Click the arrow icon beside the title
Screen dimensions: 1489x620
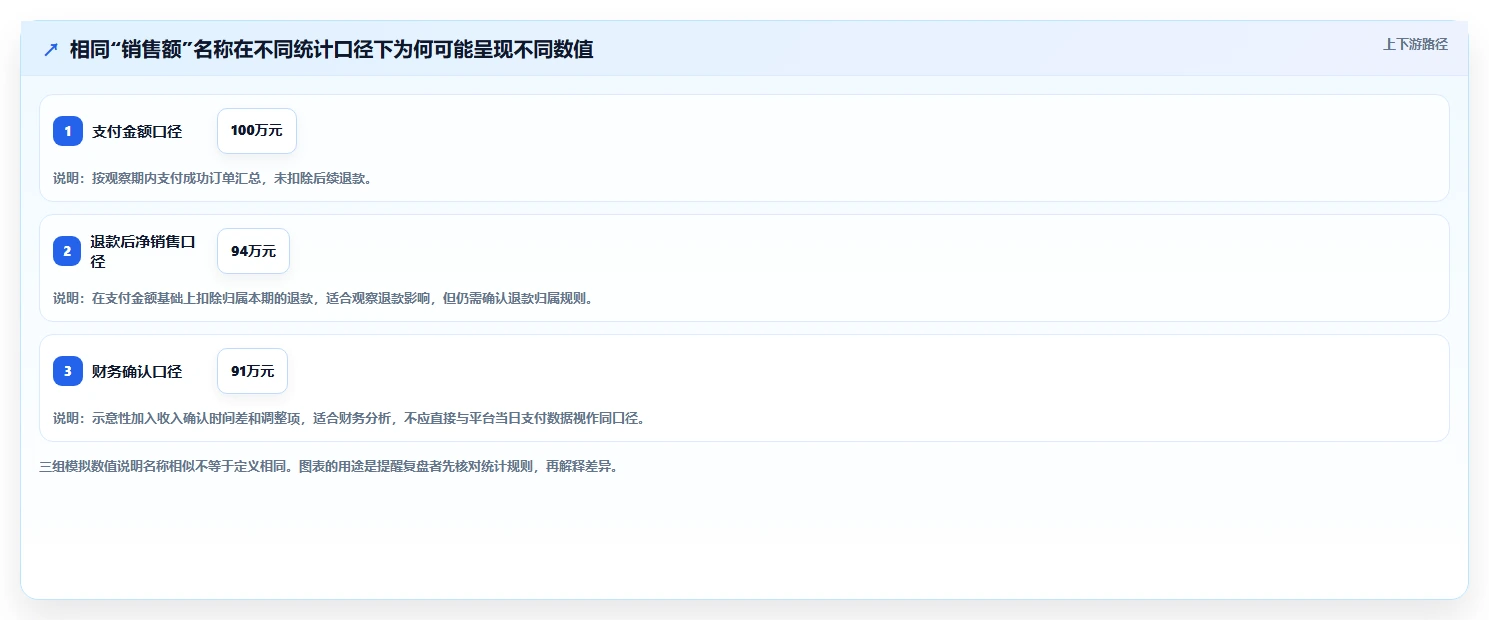(x=51, y=50)
